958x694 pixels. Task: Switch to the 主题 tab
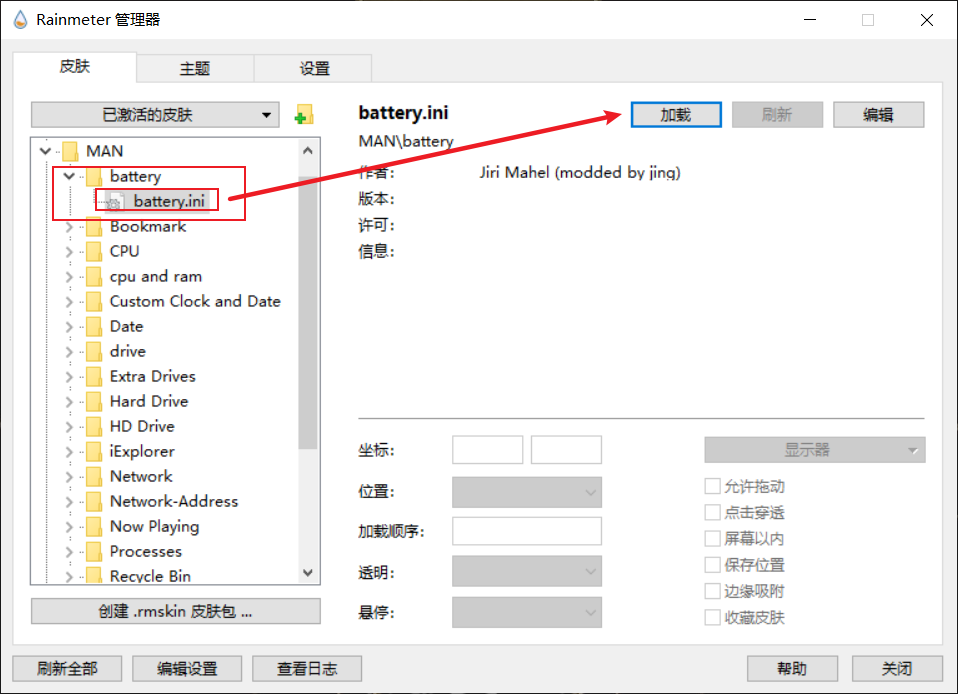coord(195,68)
